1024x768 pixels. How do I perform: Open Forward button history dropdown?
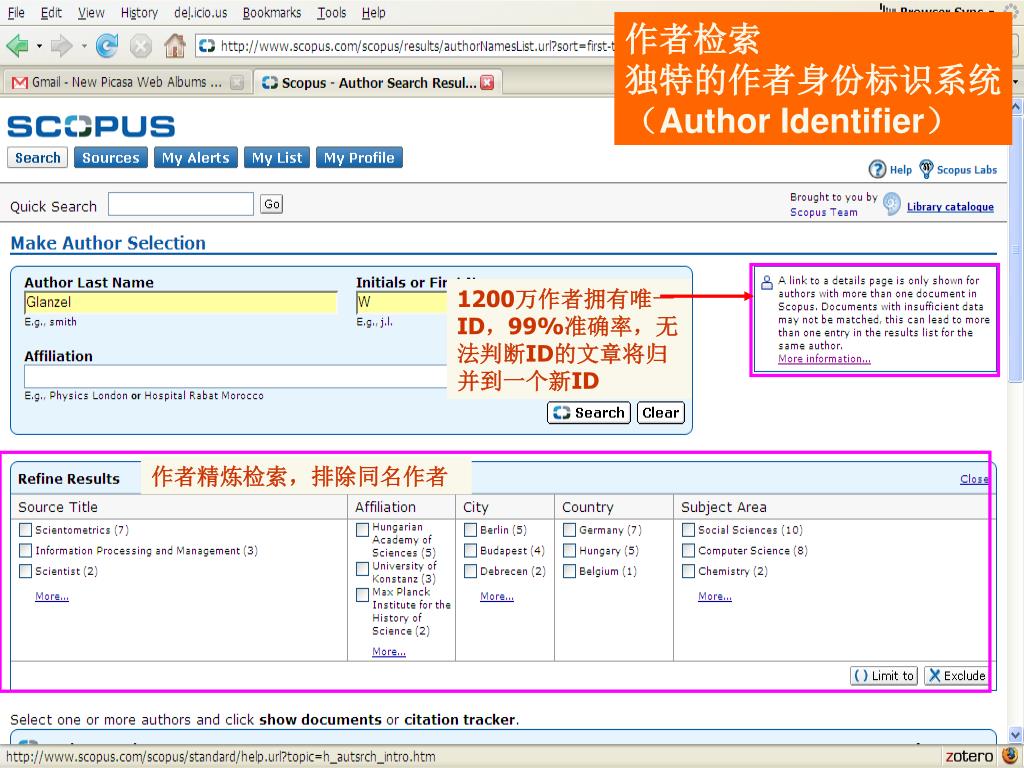[84, 46]
